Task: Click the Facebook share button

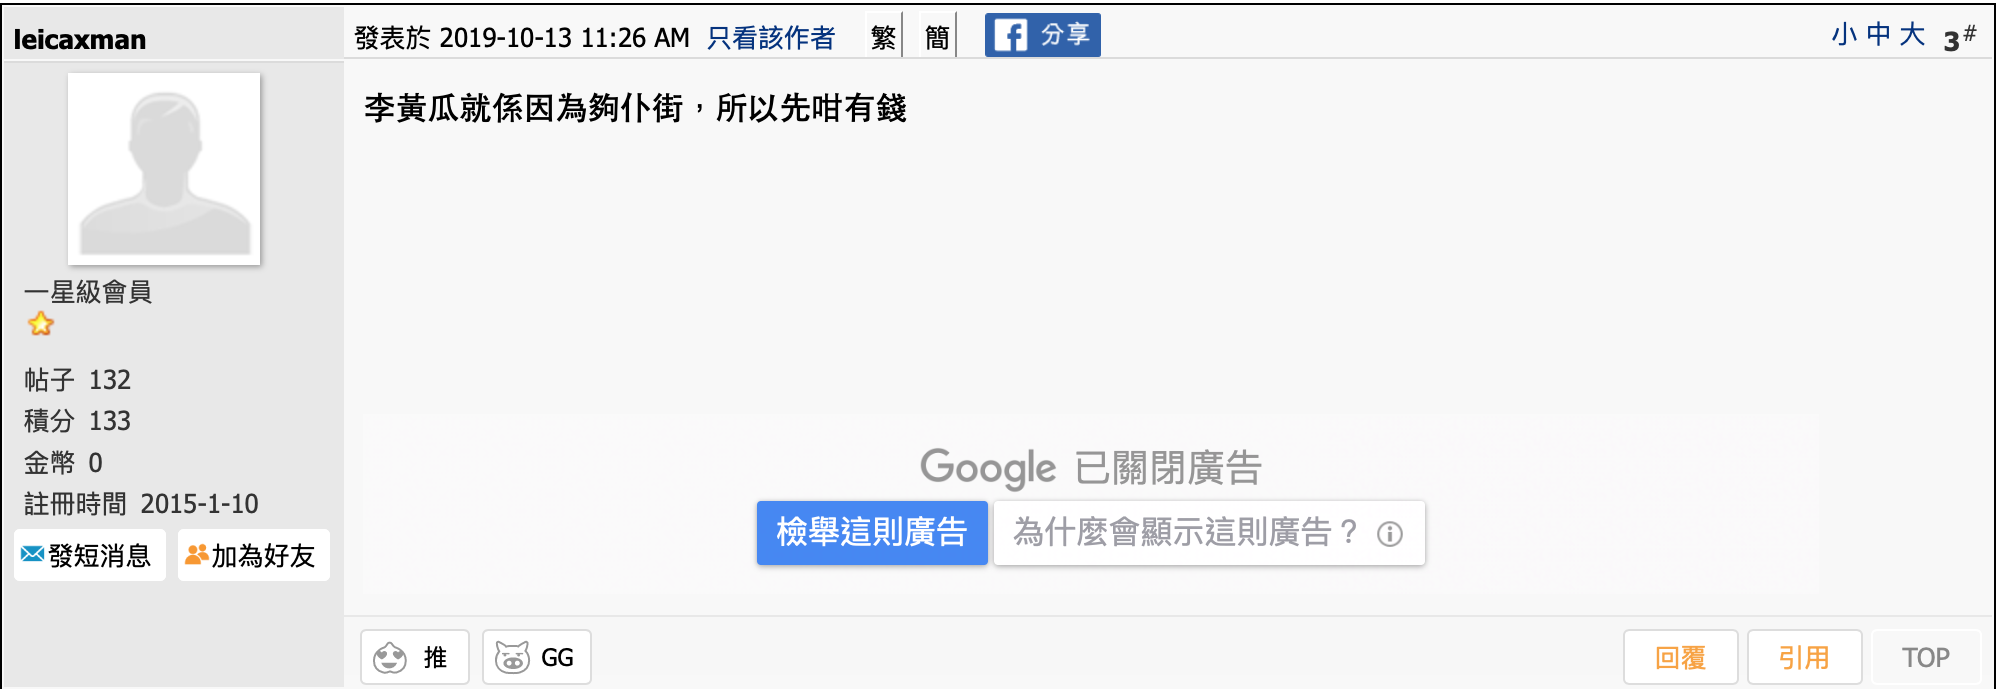Action: [x=1042, y=35]
